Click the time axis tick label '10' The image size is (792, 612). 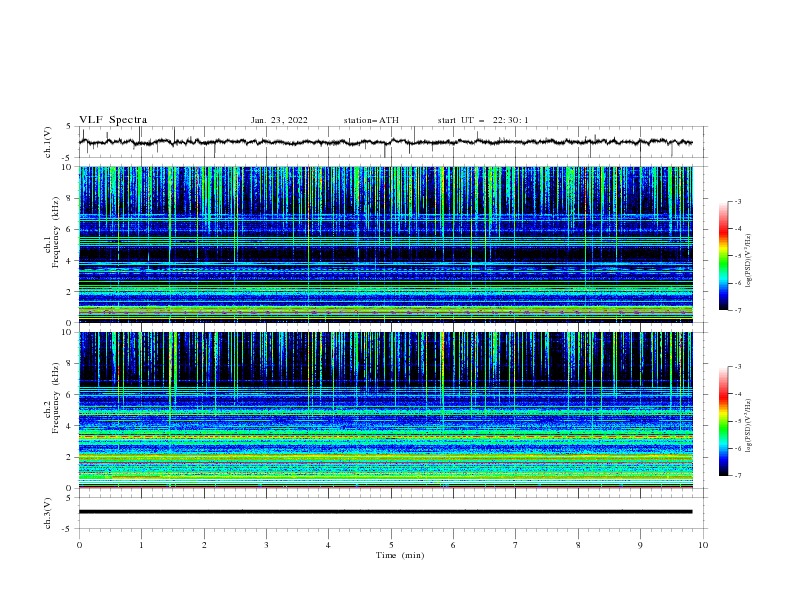[703, 545]
